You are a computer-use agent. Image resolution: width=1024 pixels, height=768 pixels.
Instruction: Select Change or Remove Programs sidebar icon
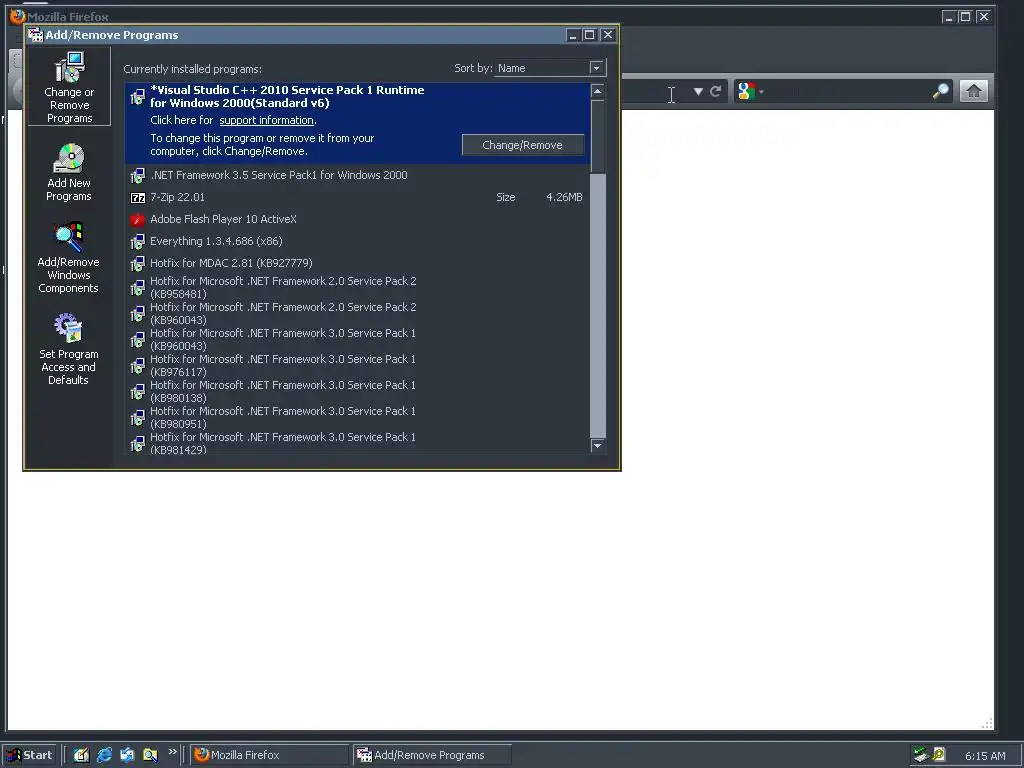(x=69, y=87)
